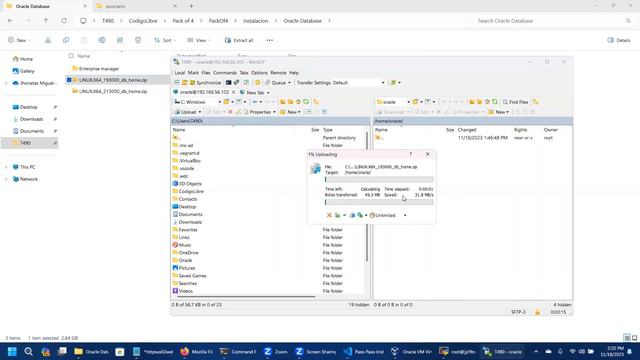This screenshot has height=360, width=640.
Task: Click the help question mark in Uploading dialog
Action: pos(411,154)
